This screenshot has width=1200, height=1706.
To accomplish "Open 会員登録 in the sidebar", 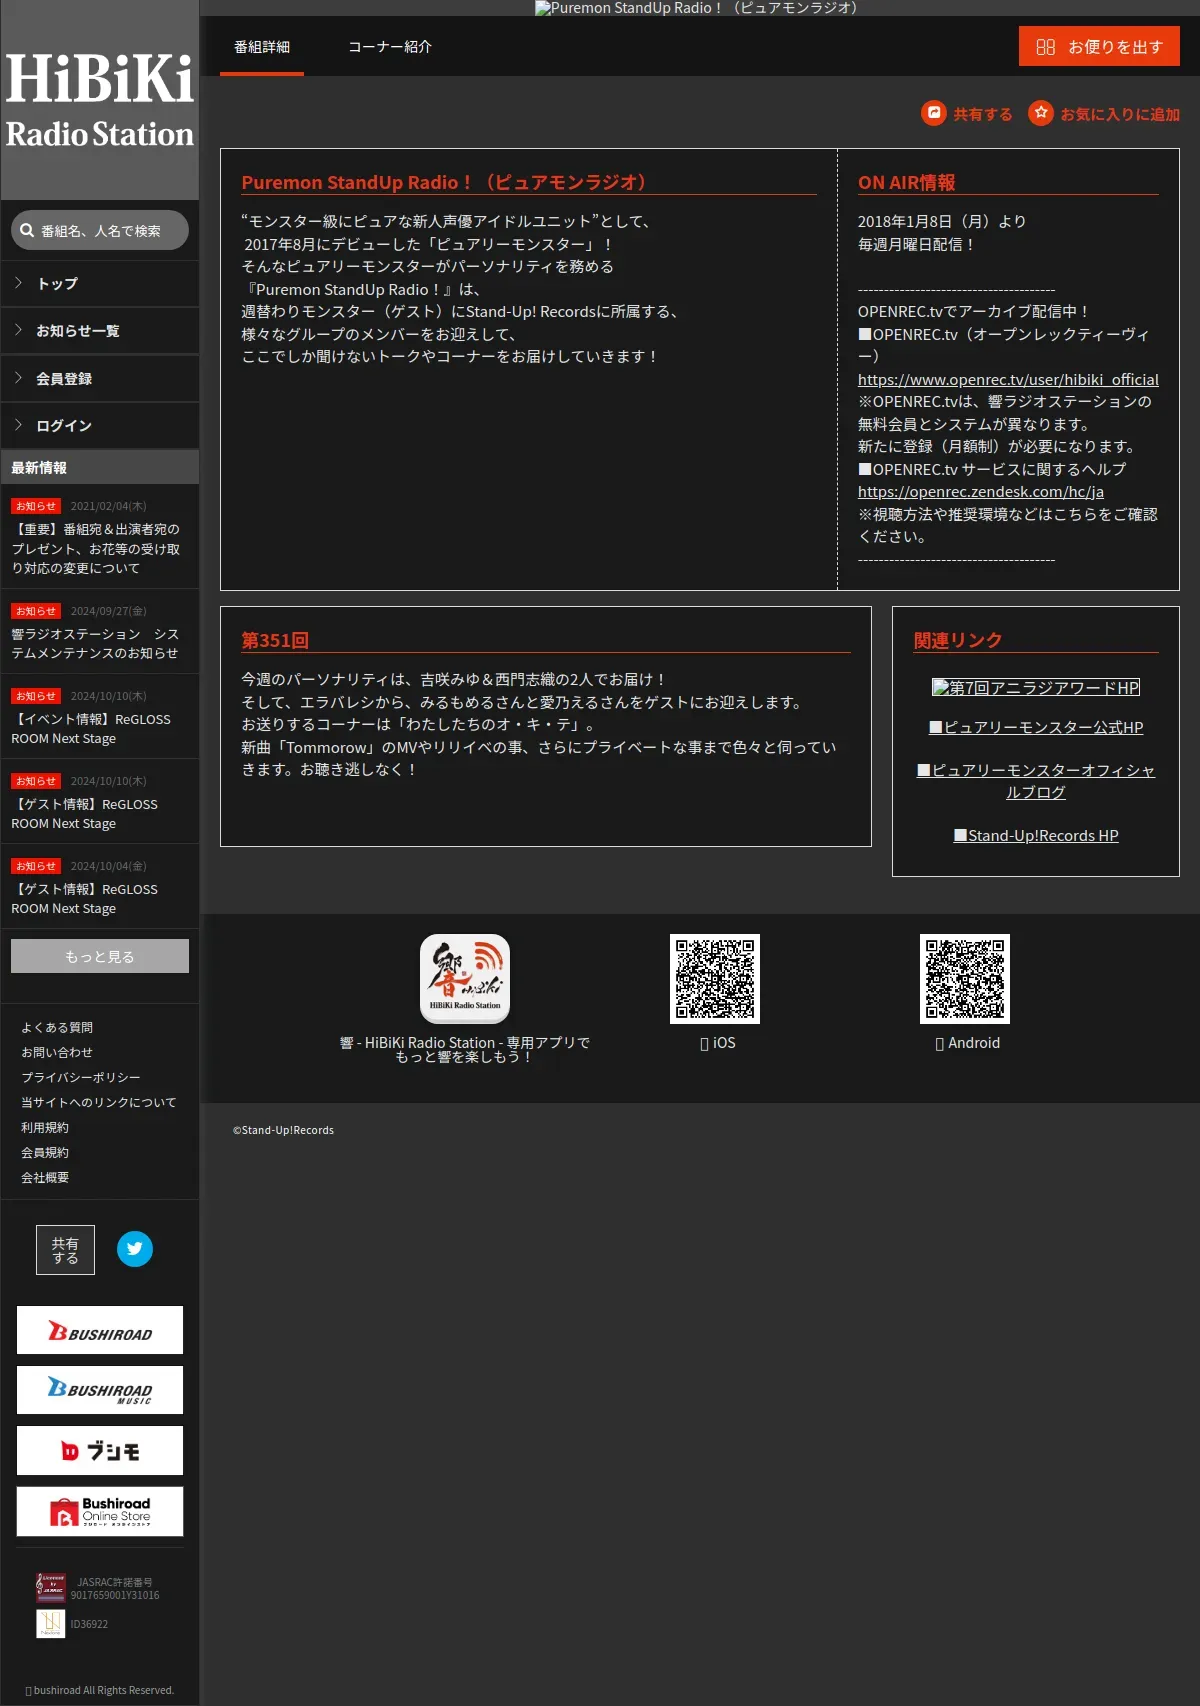I will click(x=100, y=379).
